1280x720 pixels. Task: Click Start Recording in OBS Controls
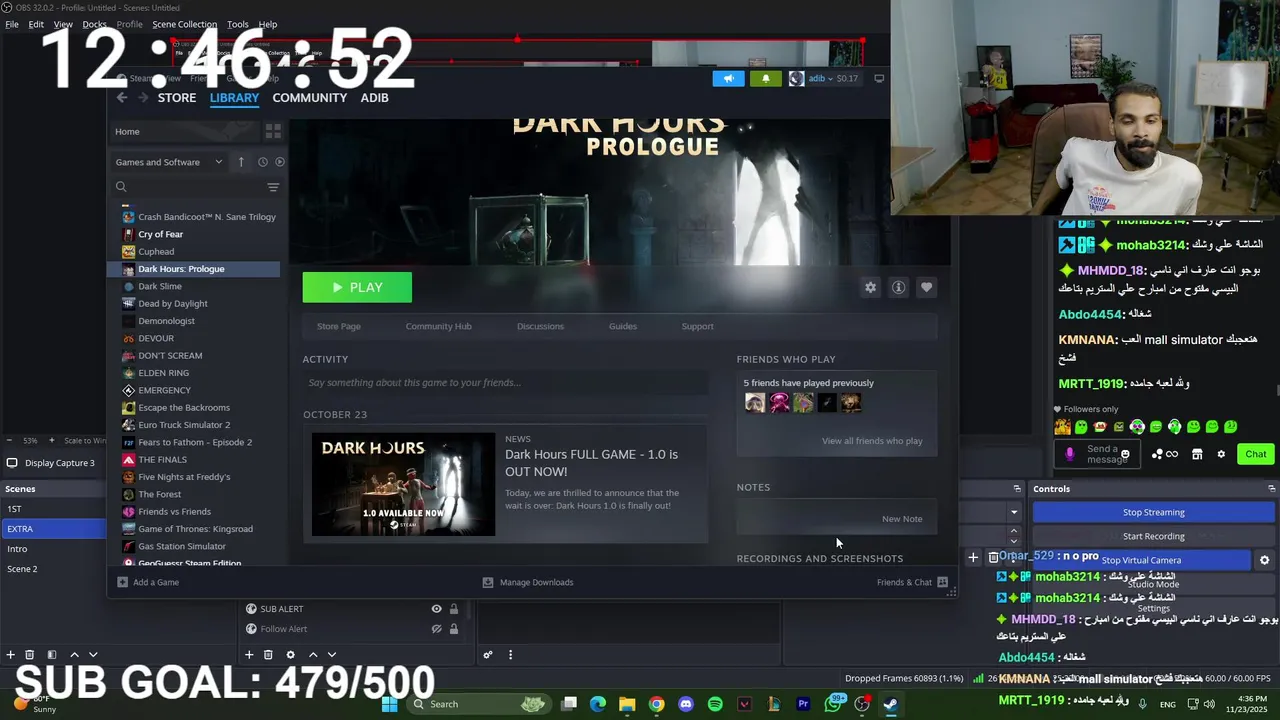click(1153, 536)
